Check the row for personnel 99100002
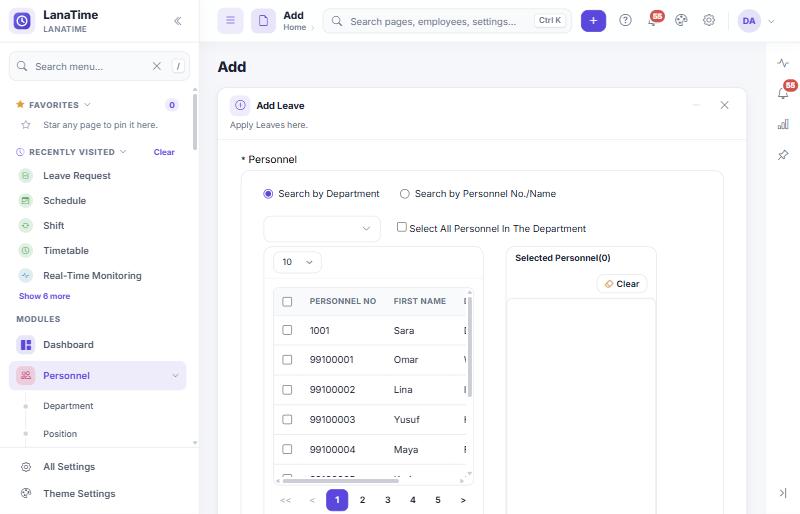The width and height of the screenshot is (800, 514). pos(287,390)
